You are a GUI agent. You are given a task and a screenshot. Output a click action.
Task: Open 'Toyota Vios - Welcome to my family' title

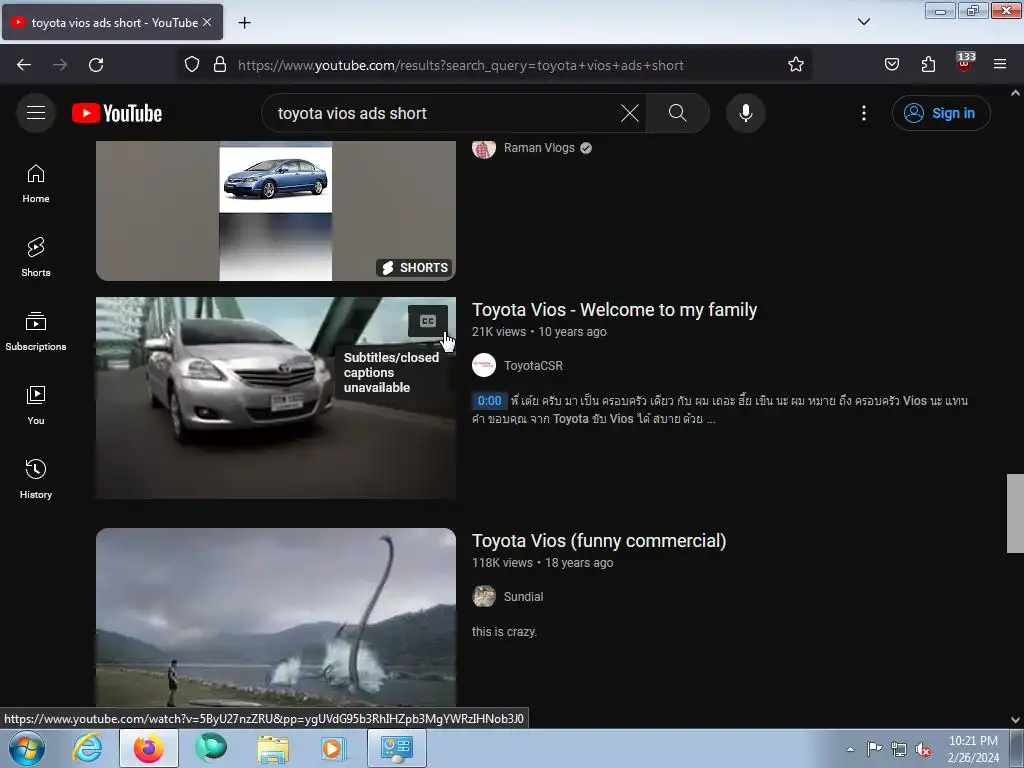pos(614,310)
